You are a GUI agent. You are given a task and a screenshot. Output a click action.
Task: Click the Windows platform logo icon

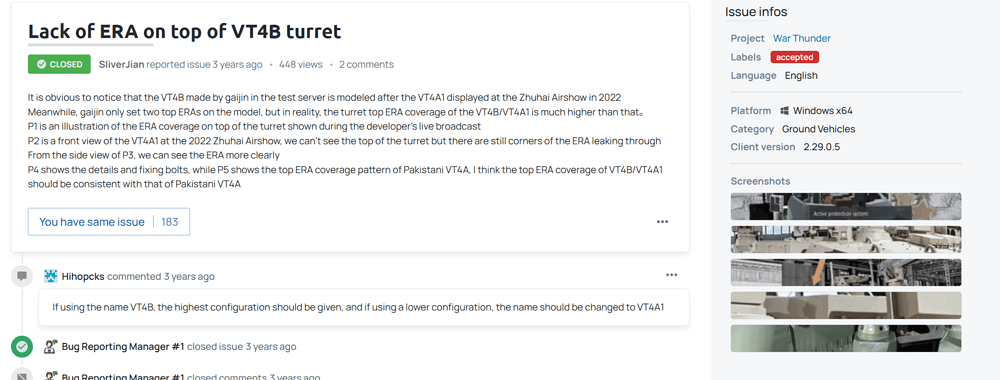point(784,111)
